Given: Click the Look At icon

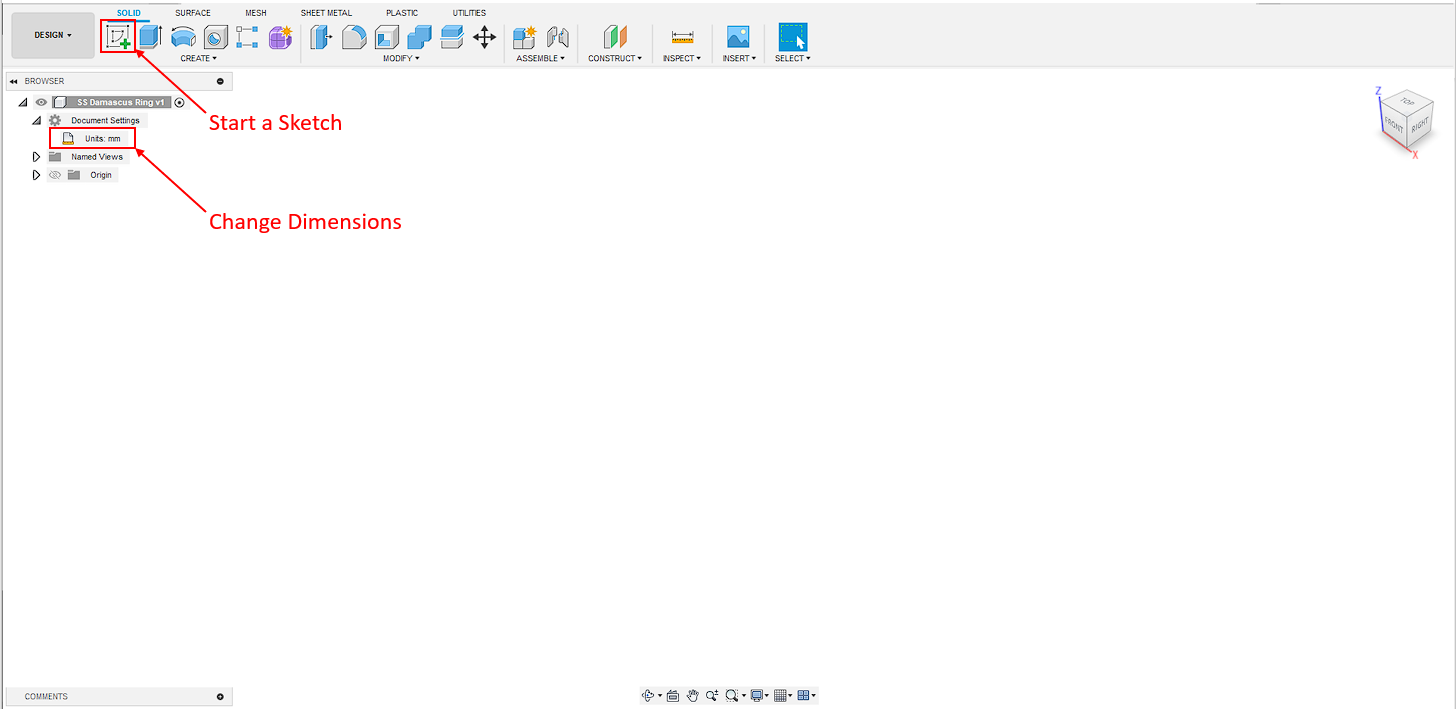Looking at the screenshot, I should (x=673, y=695).
